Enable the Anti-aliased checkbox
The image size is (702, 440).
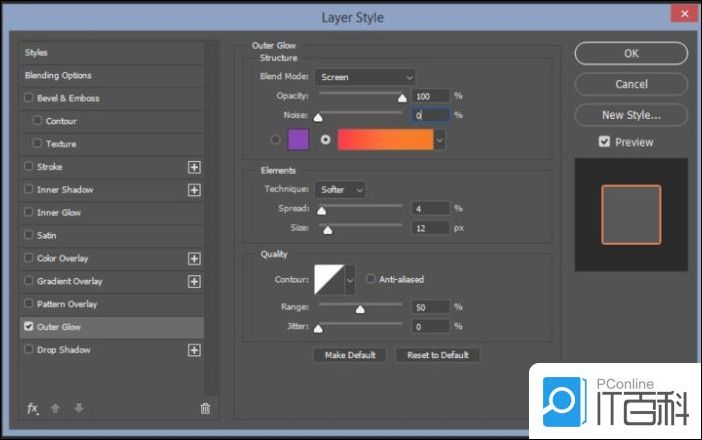pos(371,279)
